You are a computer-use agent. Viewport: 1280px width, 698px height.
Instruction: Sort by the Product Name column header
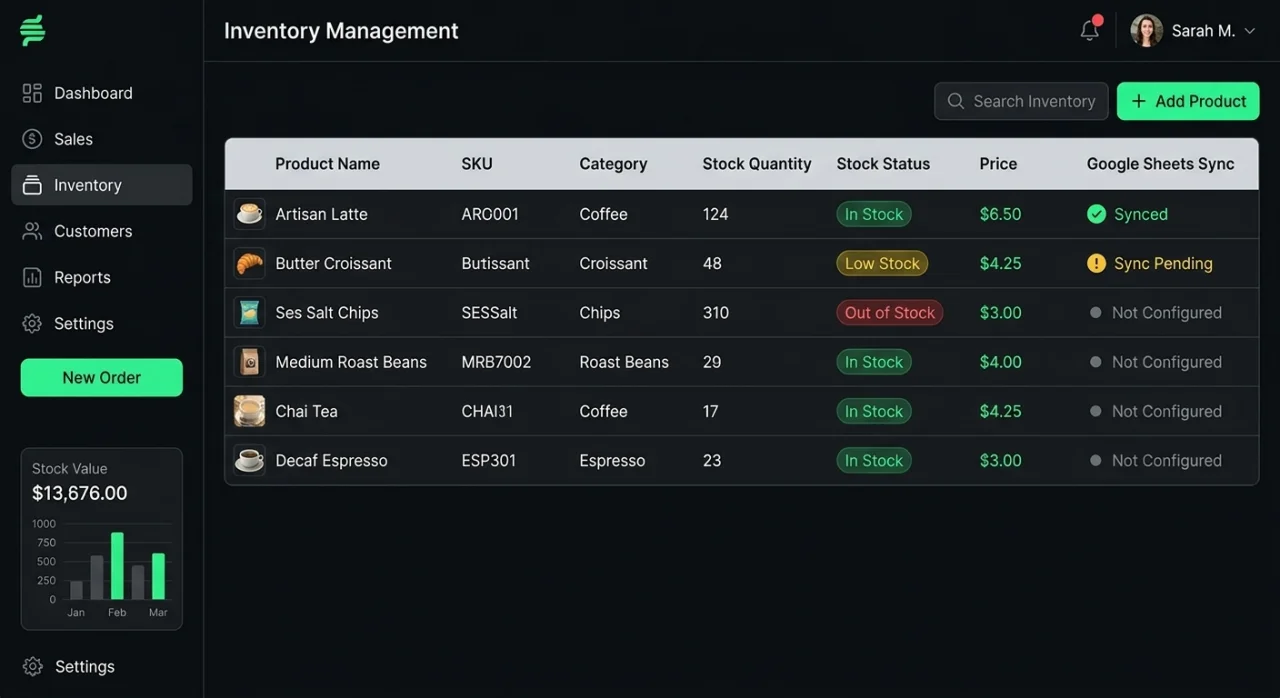click(327, 164)
